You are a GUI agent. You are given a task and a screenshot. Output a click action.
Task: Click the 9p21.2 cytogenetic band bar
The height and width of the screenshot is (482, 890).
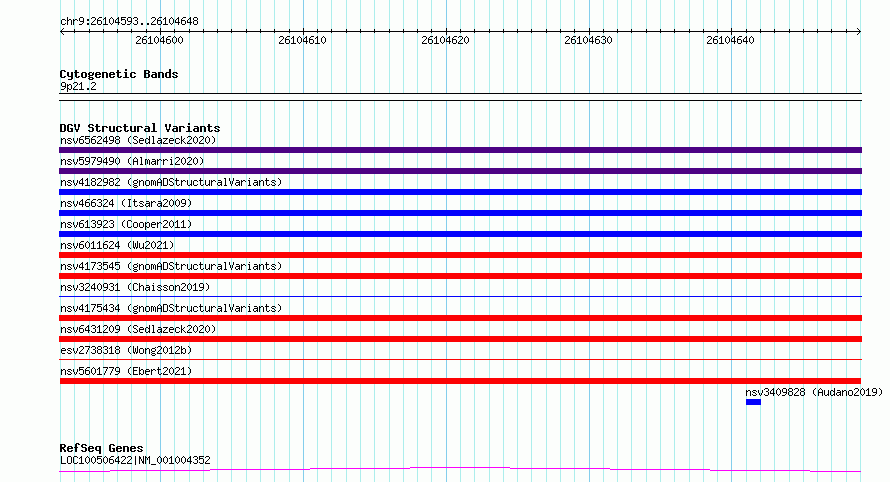(x=460, y=97)
